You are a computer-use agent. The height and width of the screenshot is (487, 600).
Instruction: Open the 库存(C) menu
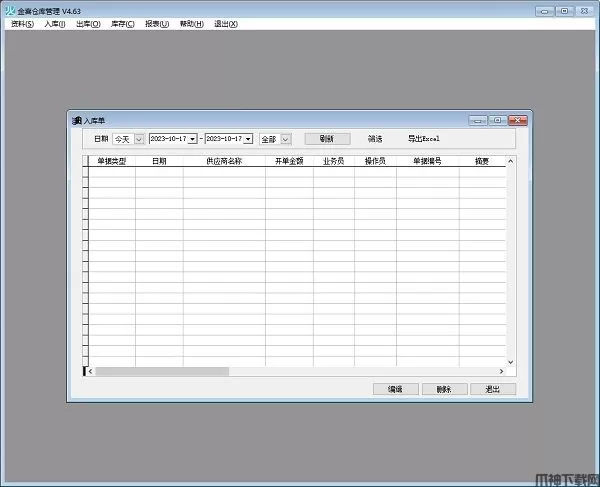coord(122,24)
